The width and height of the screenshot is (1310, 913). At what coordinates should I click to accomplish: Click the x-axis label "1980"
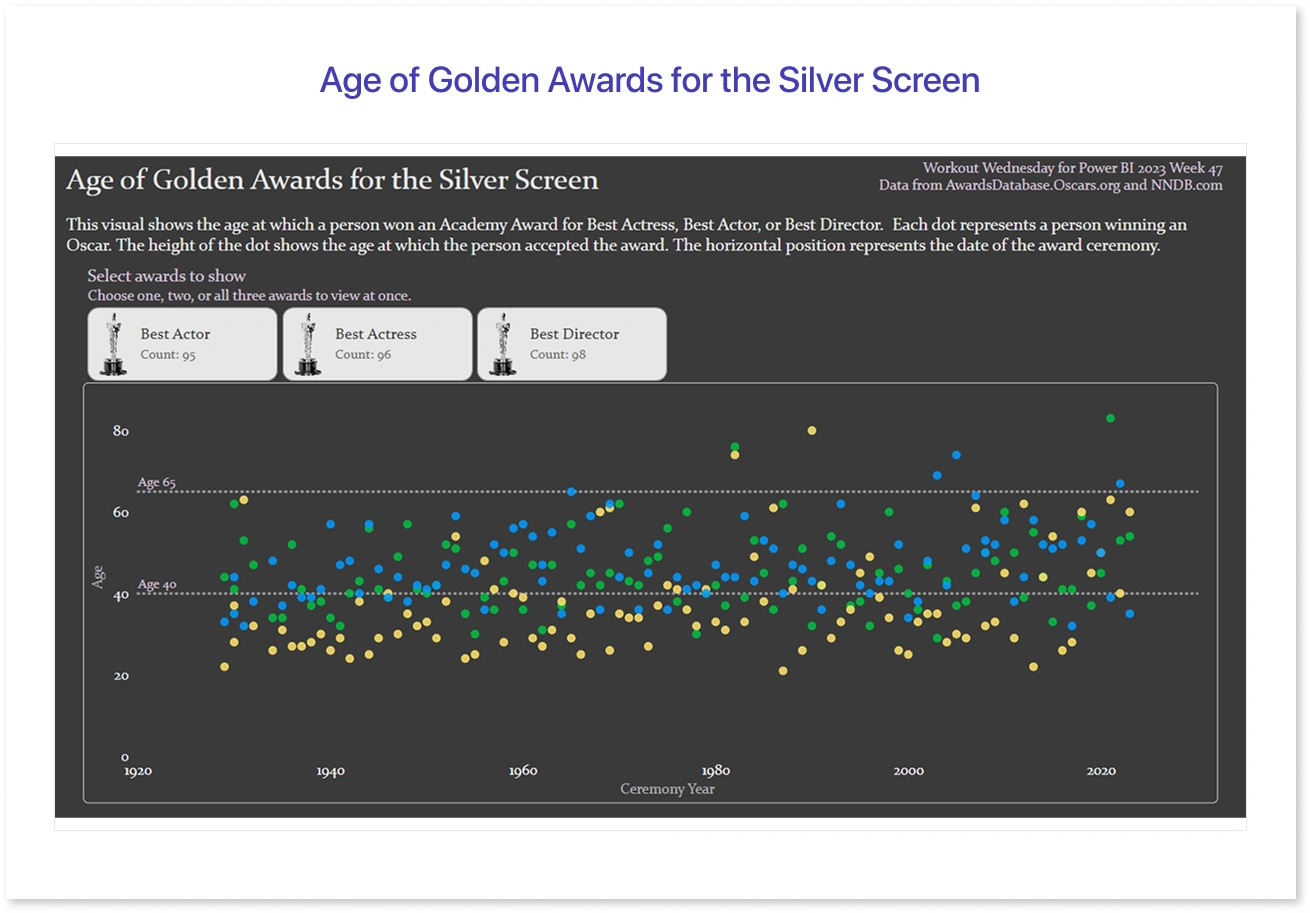pyautogui.click(x=716, y=771)
